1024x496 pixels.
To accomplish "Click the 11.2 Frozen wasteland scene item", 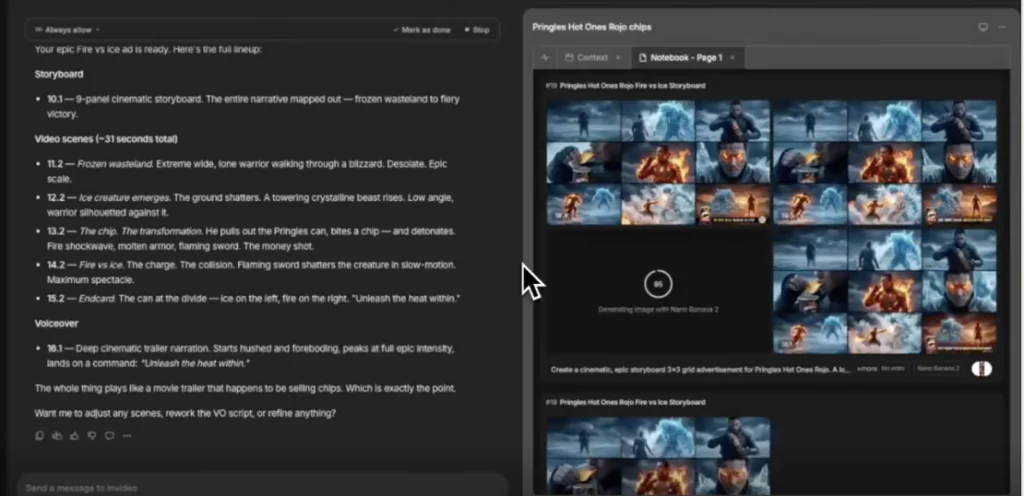I will tap(248, 171).
